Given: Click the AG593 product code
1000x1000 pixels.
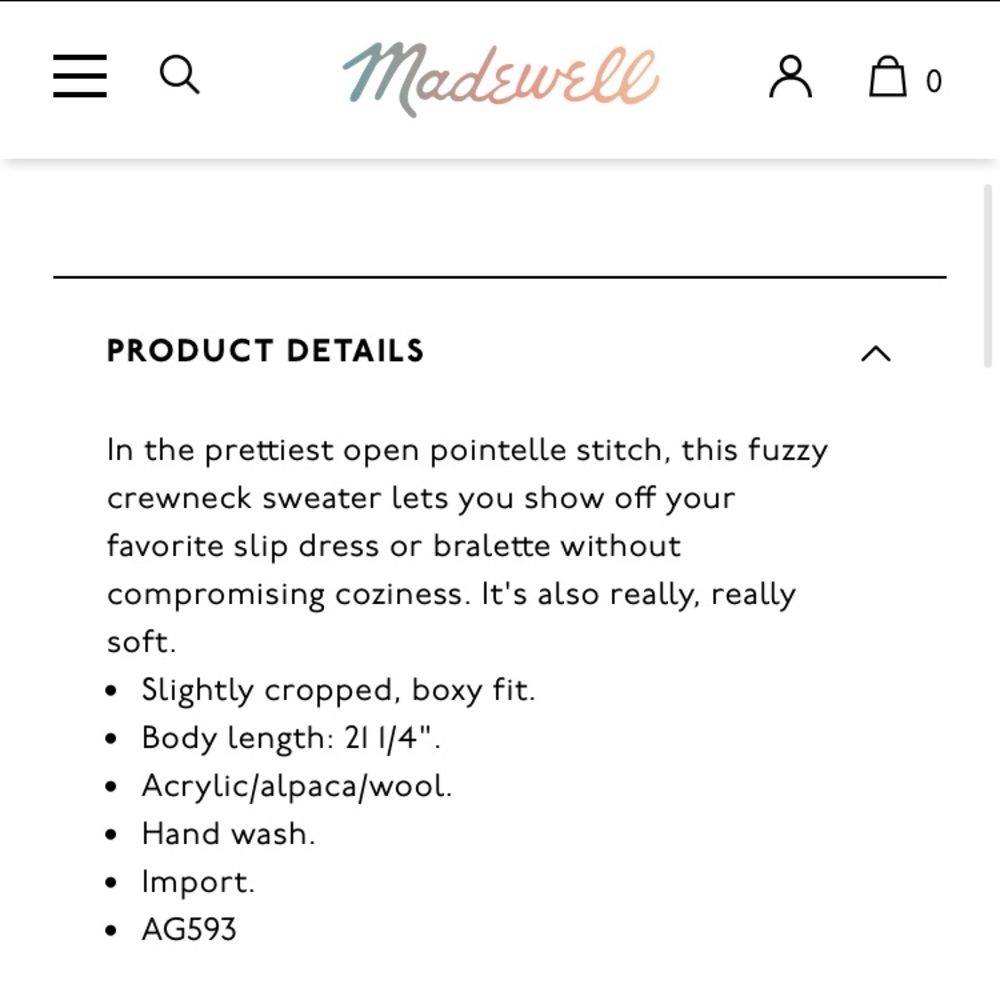Looking at the screenshot, I should pos(189,929).
